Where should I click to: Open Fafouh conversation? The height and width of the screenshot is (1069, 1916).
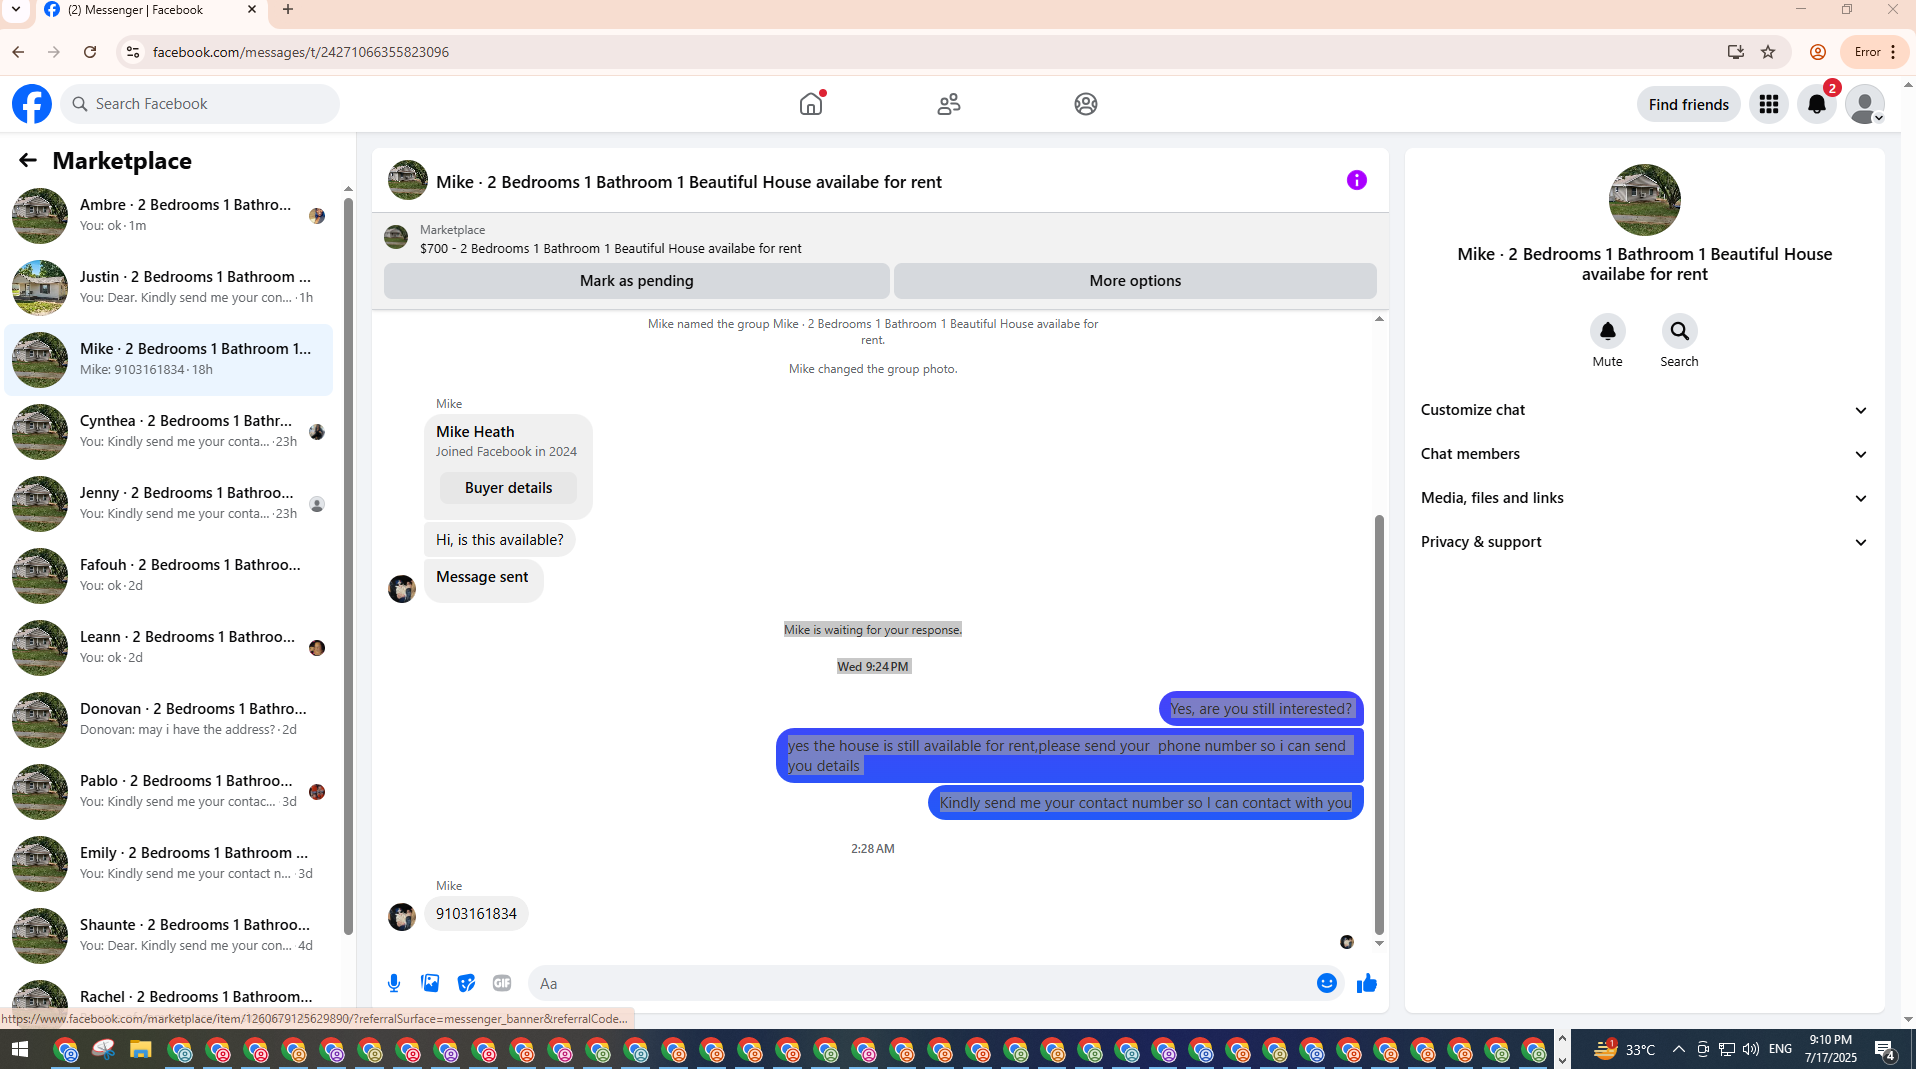pyautogui.click(x=168, y=576)
